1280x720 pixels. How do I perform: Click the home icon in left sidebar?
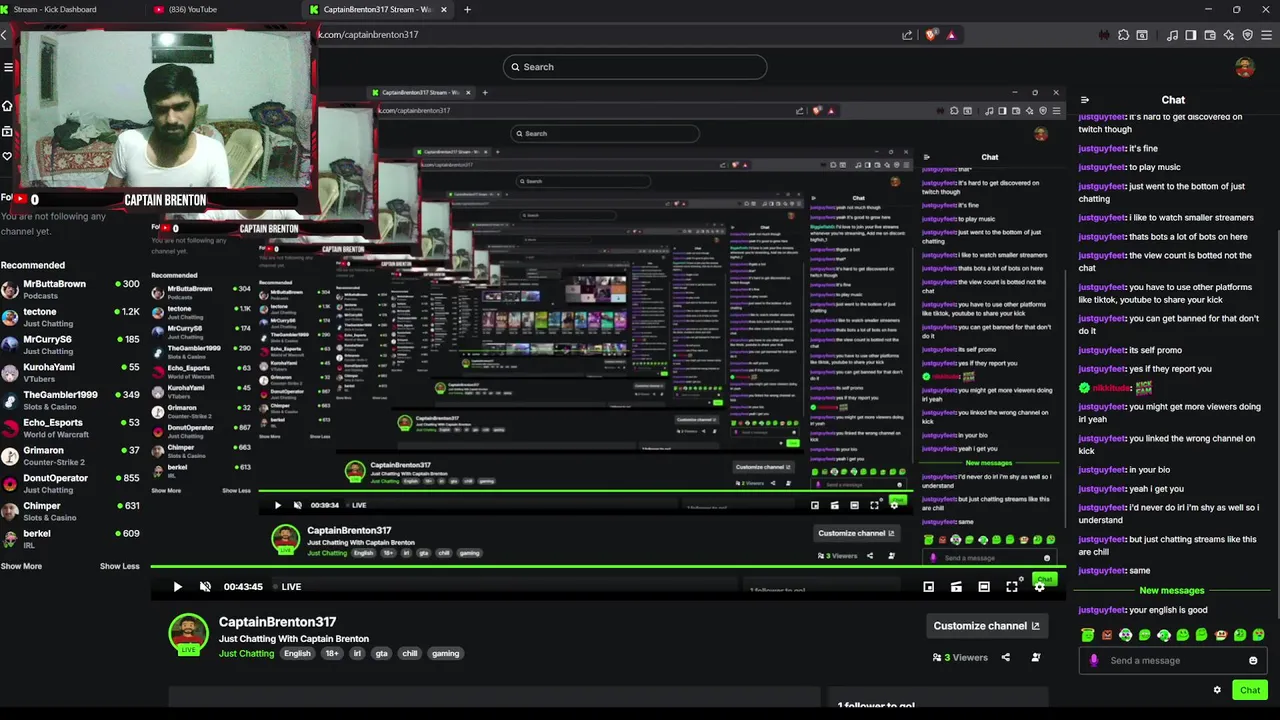click(x=7, y=106)
